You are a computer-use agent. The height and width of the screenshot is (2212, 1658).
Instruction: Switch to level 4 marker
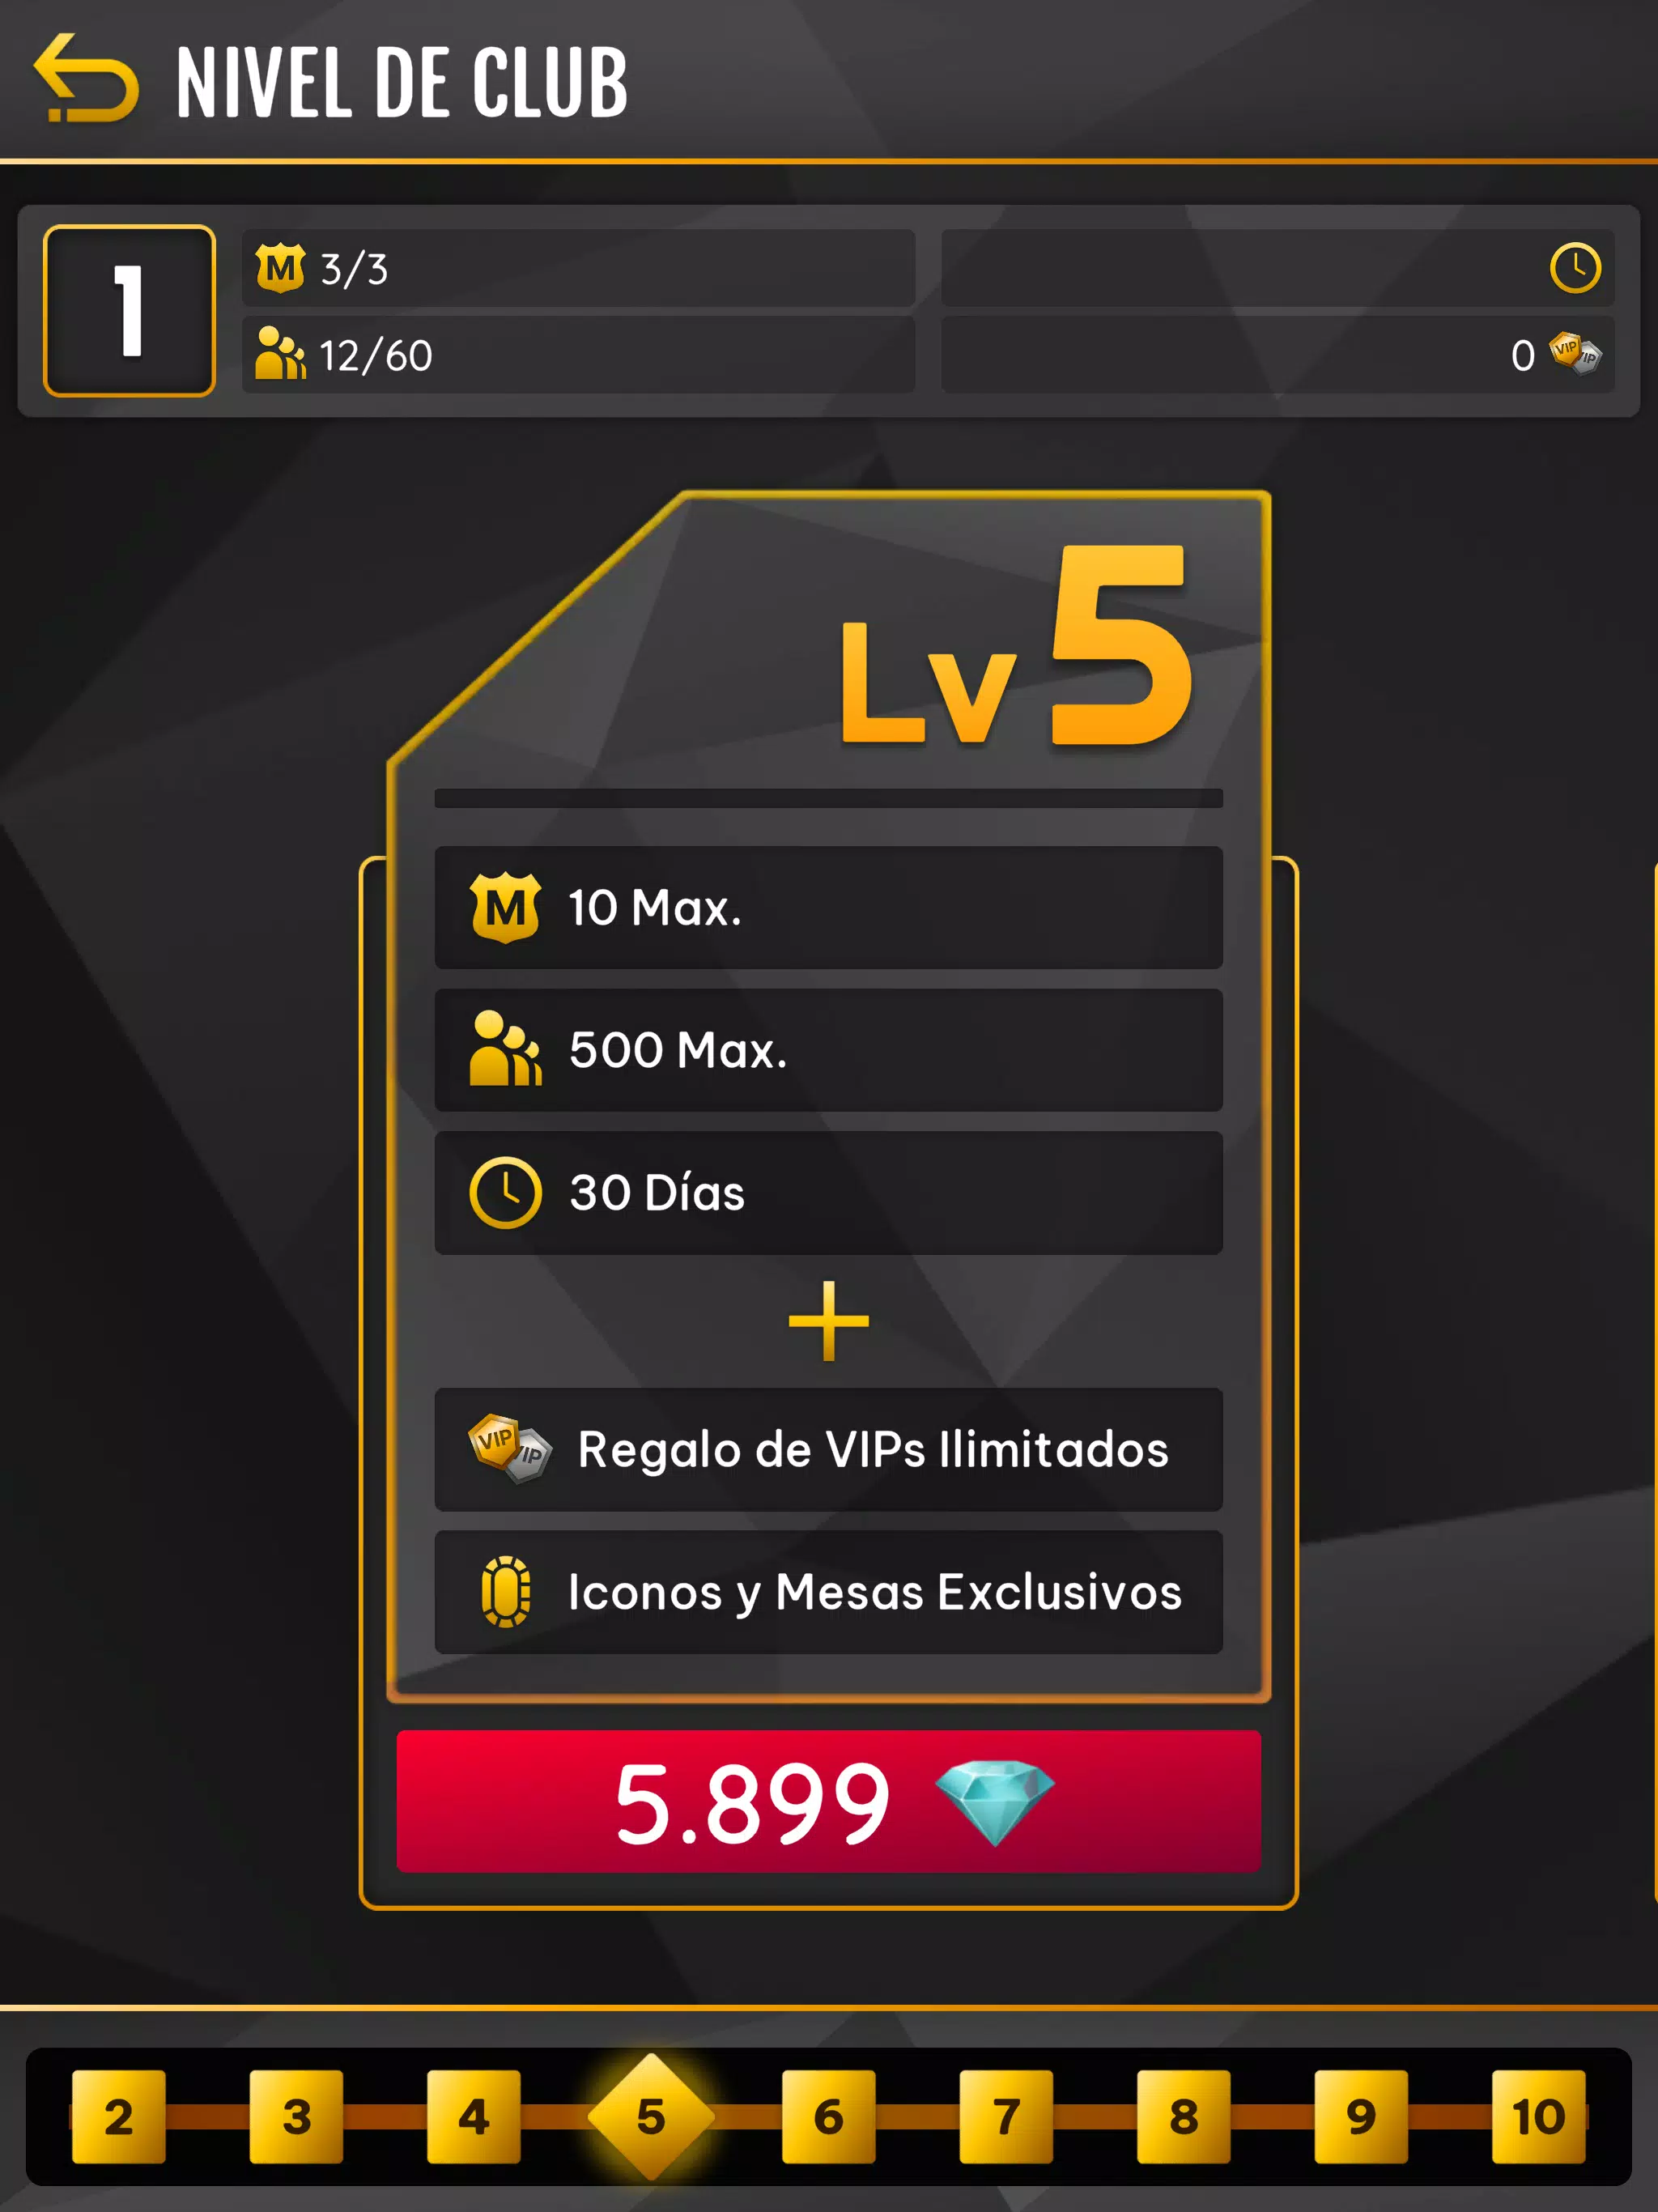(473, 2116)
